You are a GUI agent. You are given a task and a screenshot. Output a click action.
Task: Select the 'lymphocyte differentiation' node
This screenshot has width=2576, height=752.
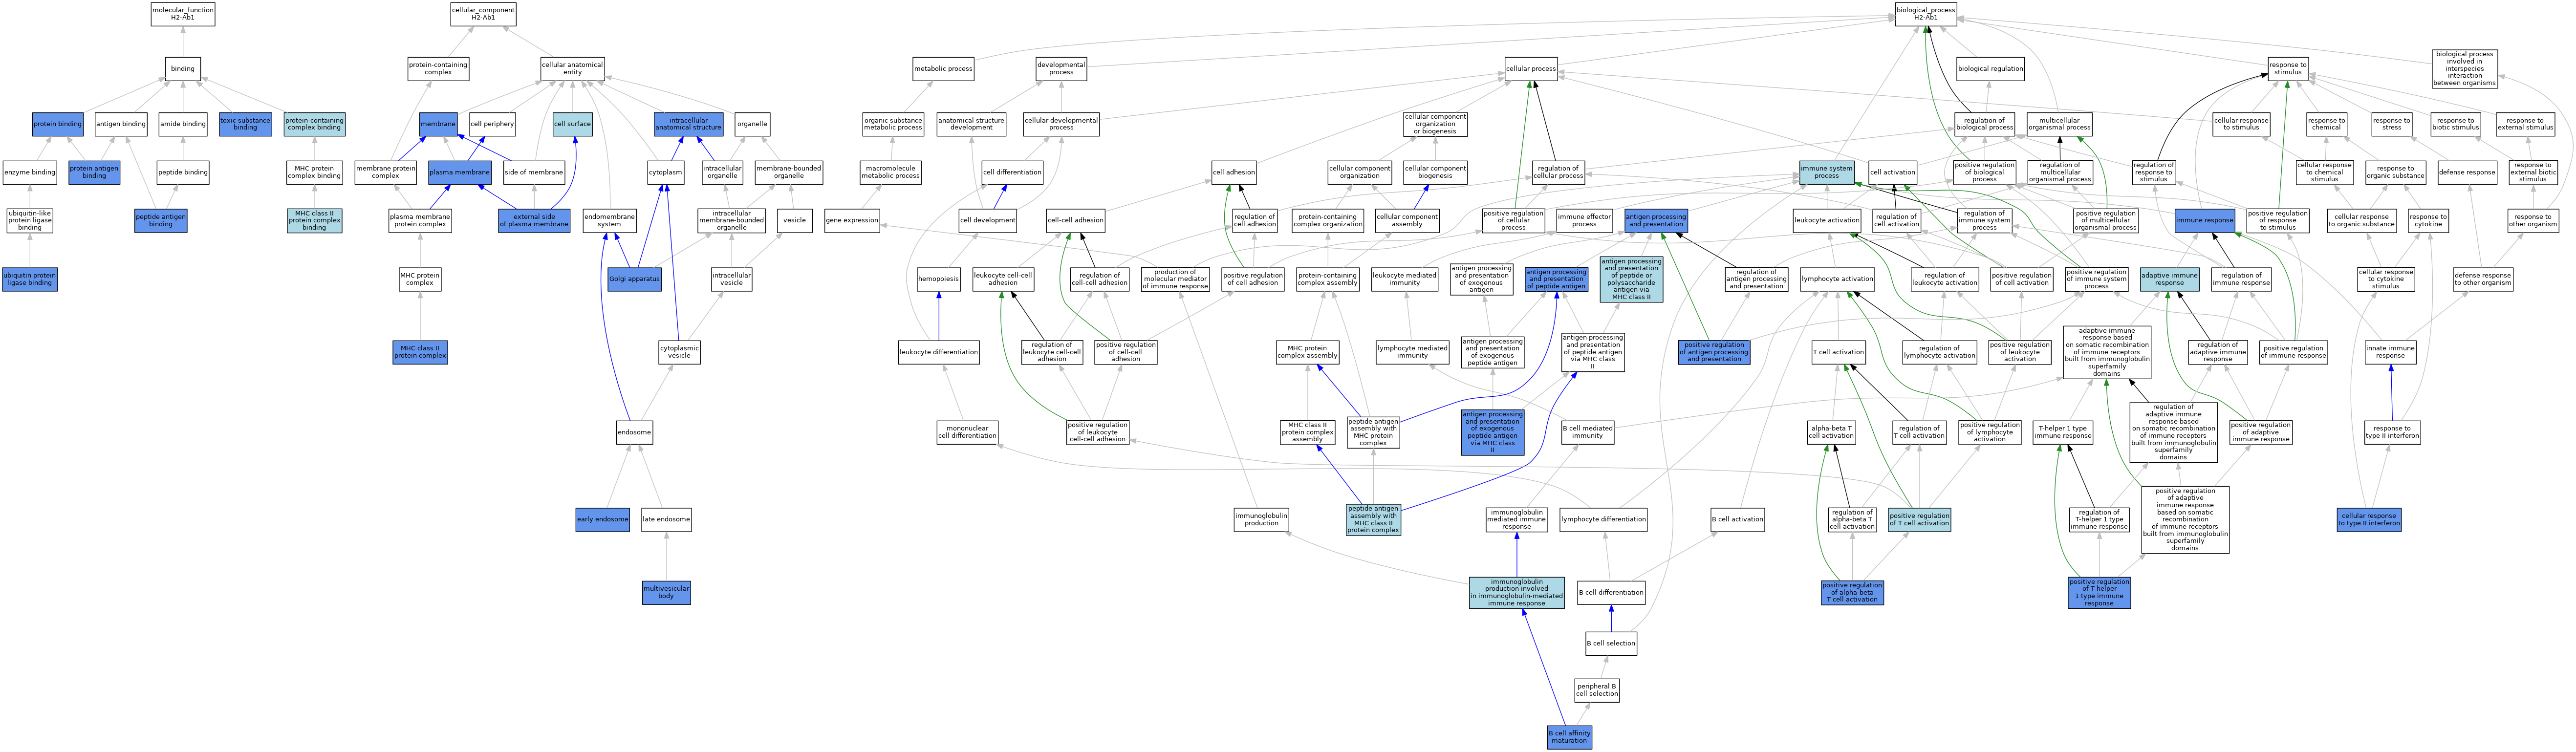pyautogui.click(x=1603, y=520)
